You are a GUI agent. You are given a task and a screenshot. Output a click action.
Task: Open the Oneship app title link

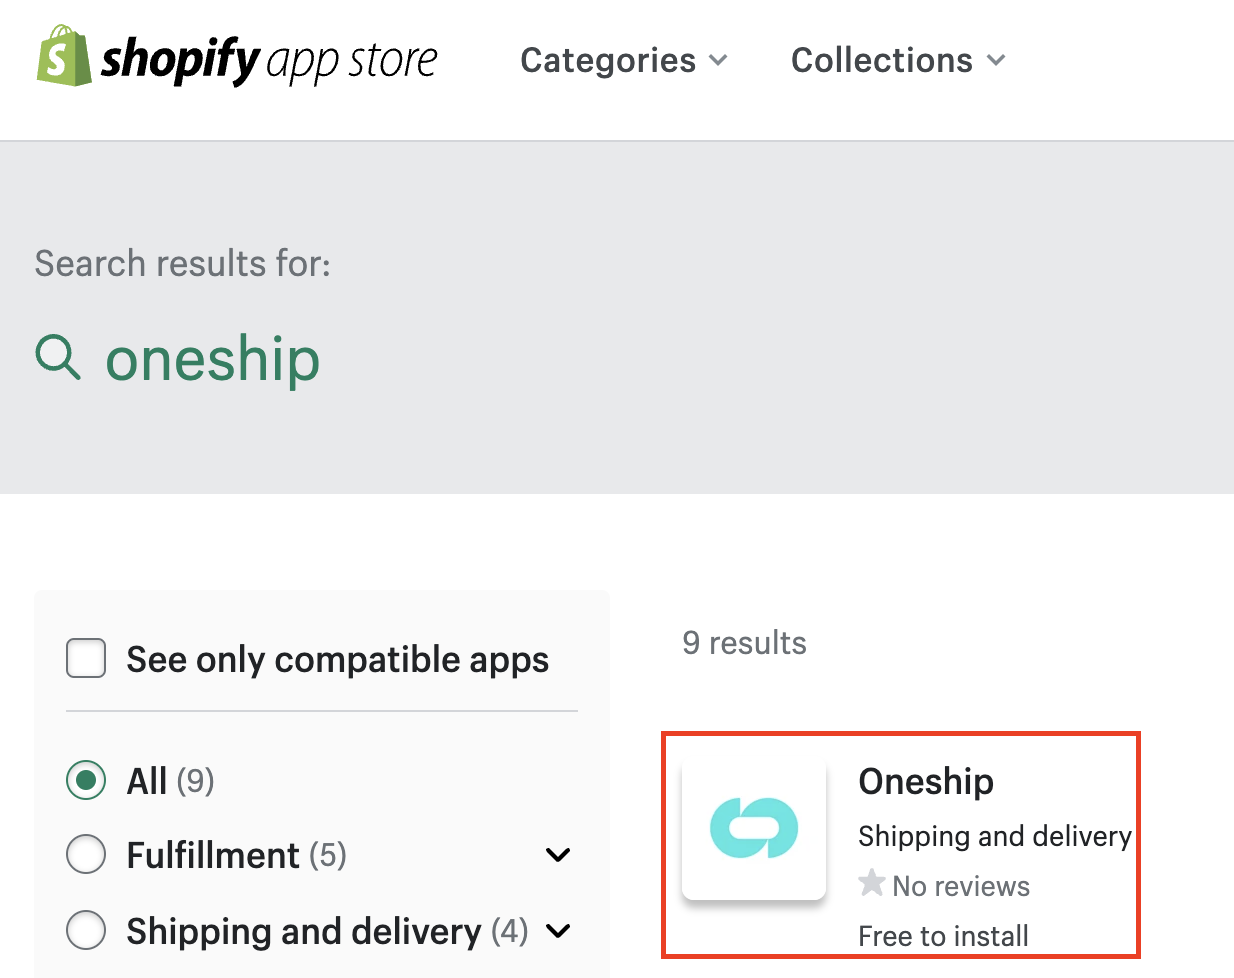point(926,781)
